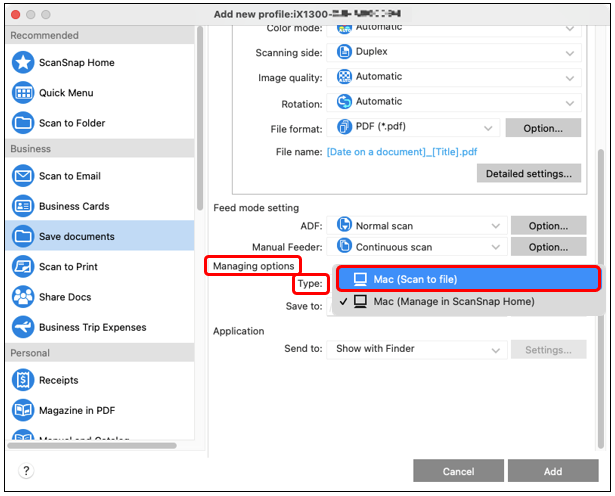Select the ScanSnap Home star icon
The height and width of the screenshot is (496, 615).
23,62
